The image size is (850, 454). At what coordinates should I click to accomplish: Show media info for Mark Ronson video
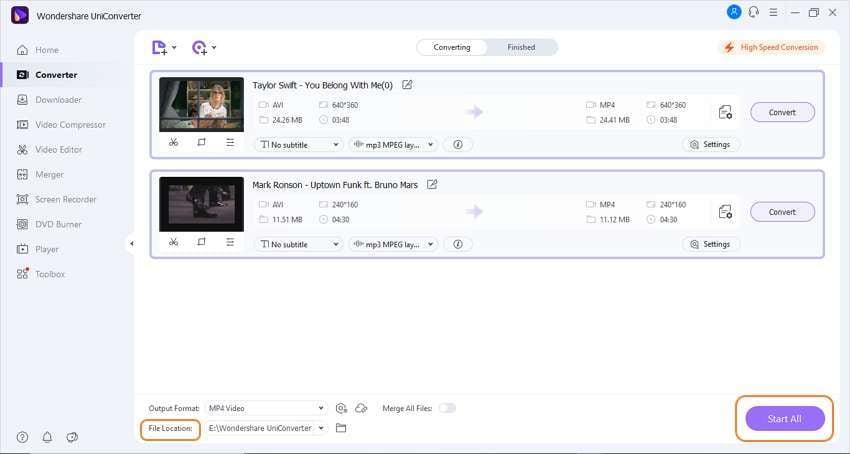click(458, 245)
